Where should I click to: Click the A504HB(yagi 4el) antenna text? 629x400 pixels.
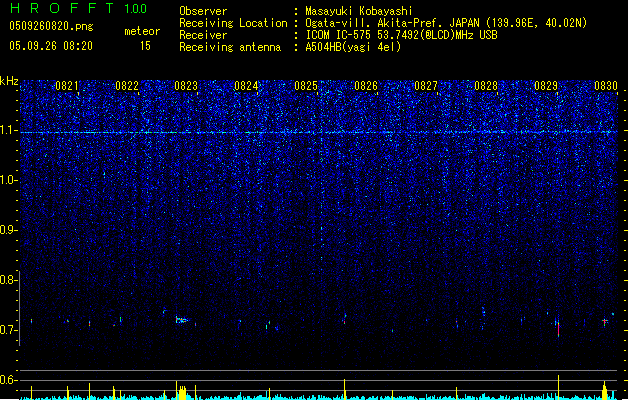coord(353,47)
